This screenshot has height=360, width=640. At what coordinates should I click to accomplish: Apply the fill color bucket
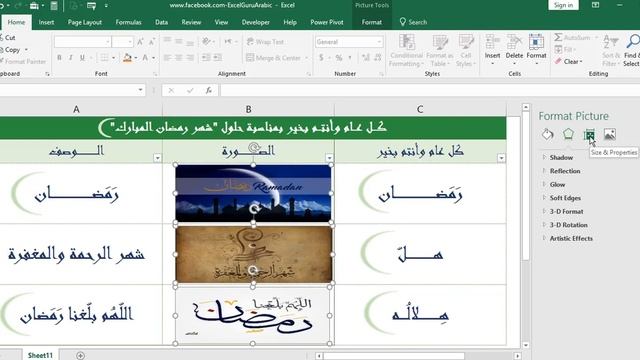coord(127,58)
